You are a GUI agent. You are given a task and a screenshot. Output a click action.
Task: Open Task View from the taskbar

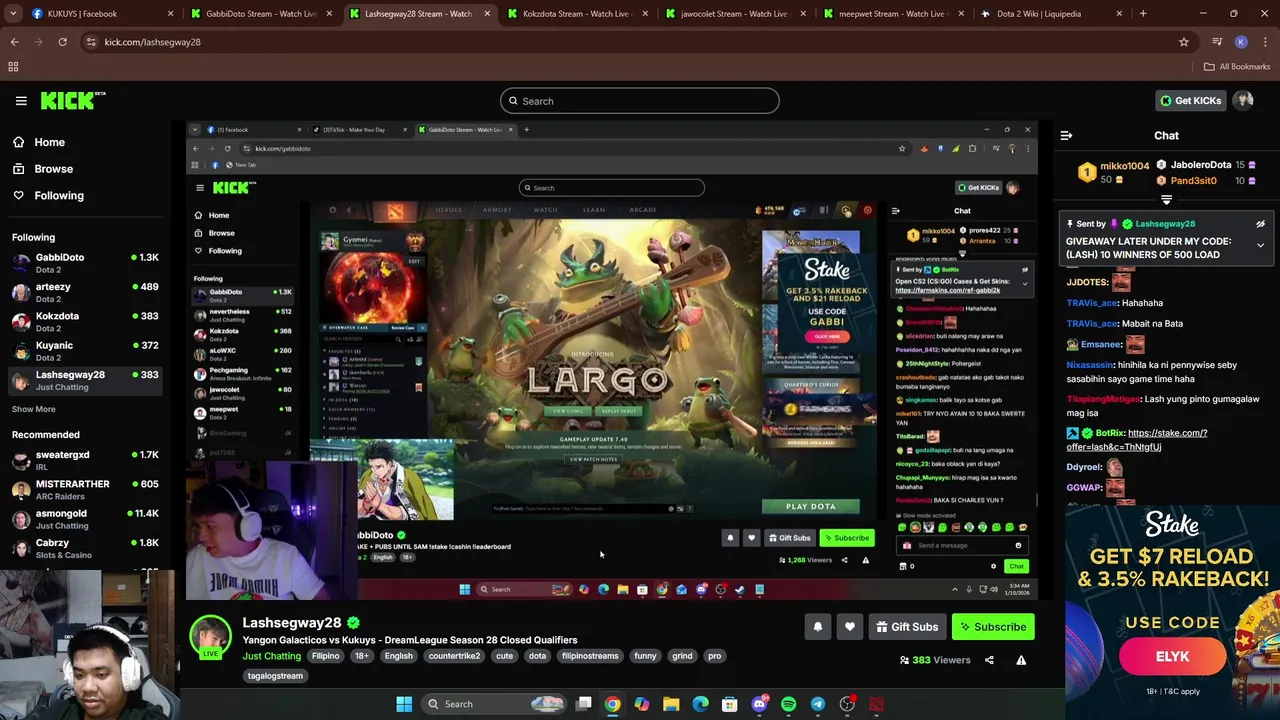(x=584, y=704)
